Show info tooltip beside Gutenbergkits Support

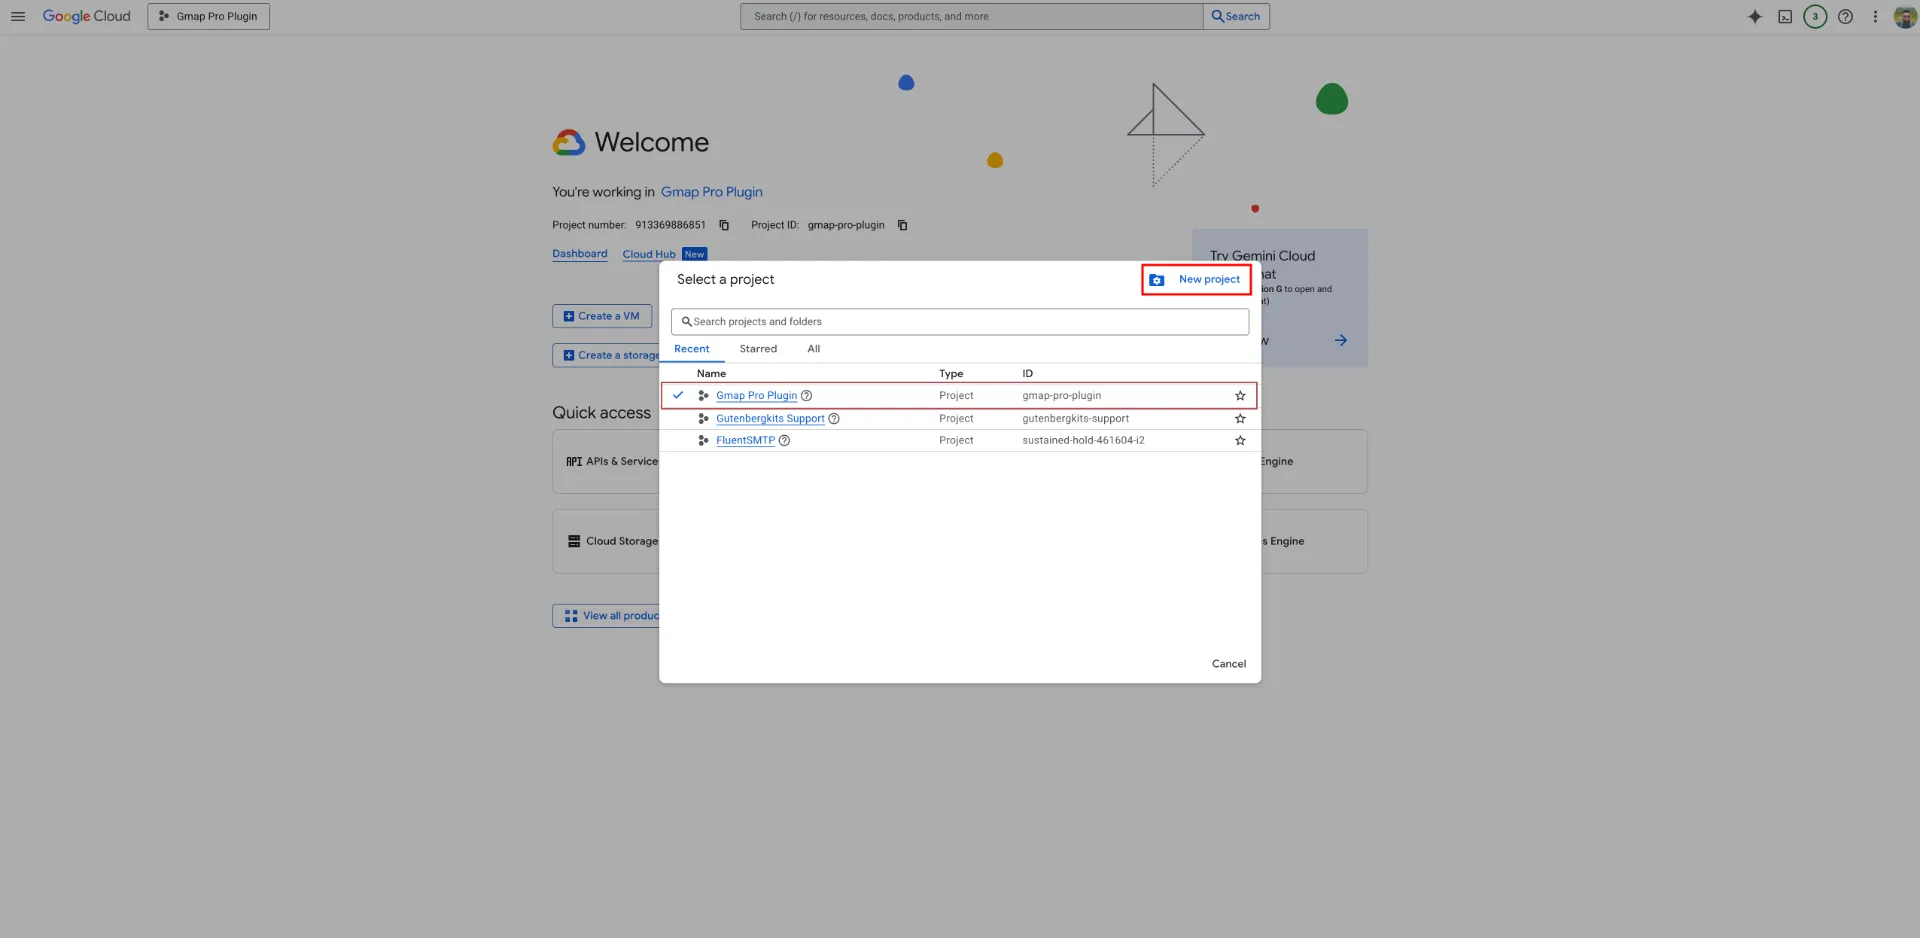click(834, 419)
